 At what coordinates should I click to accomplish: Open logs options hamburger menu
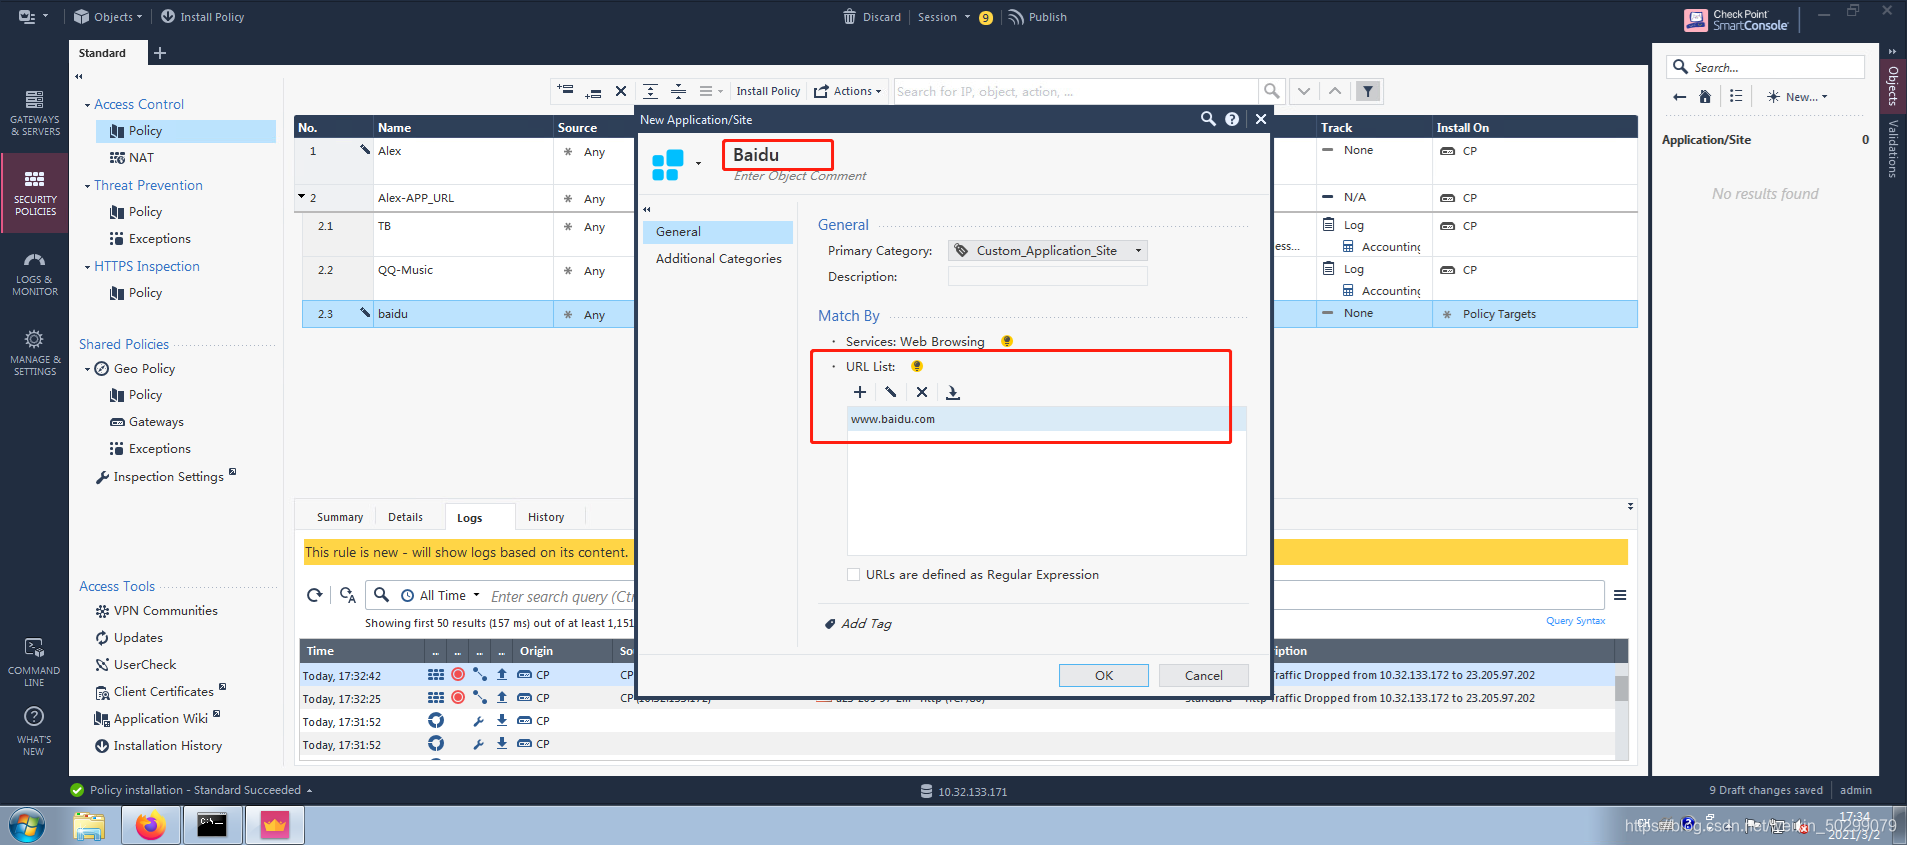(x=1620, y=595)
